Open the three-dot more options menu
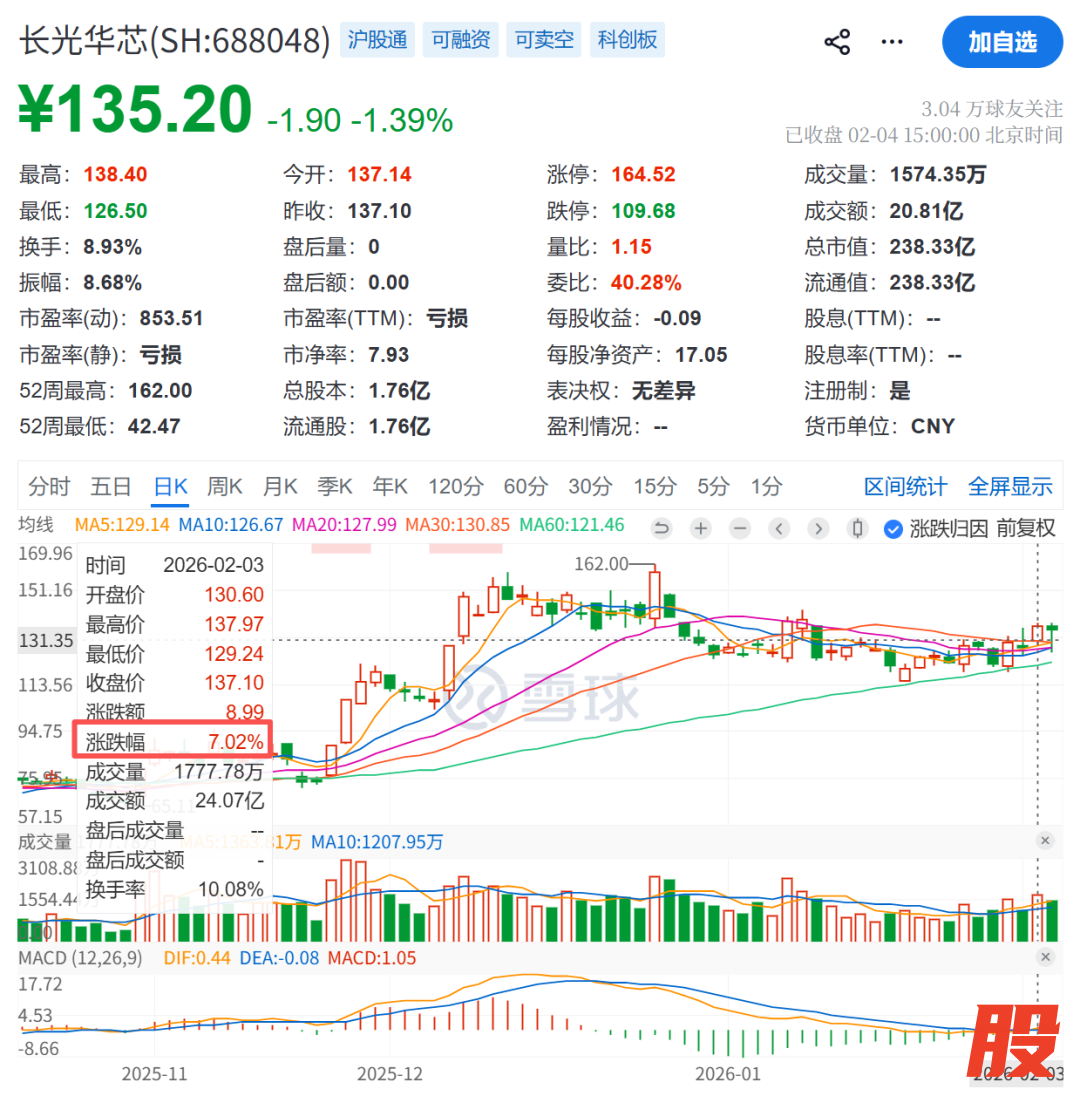 (x=891, y=42)
